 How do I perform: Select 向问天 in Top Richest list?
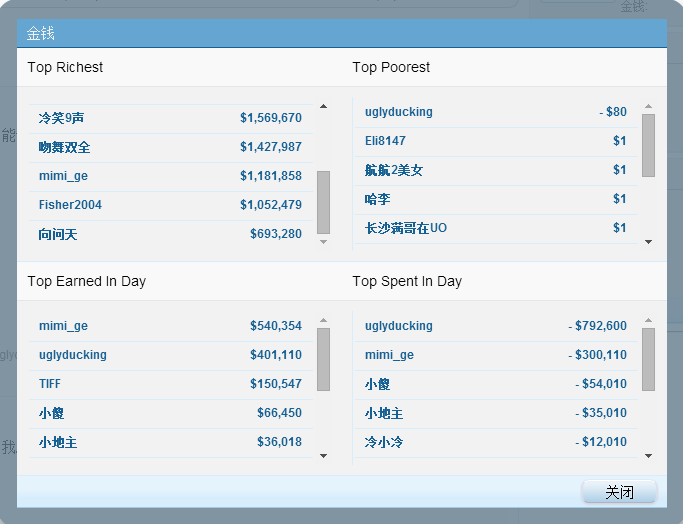[58, 234]
